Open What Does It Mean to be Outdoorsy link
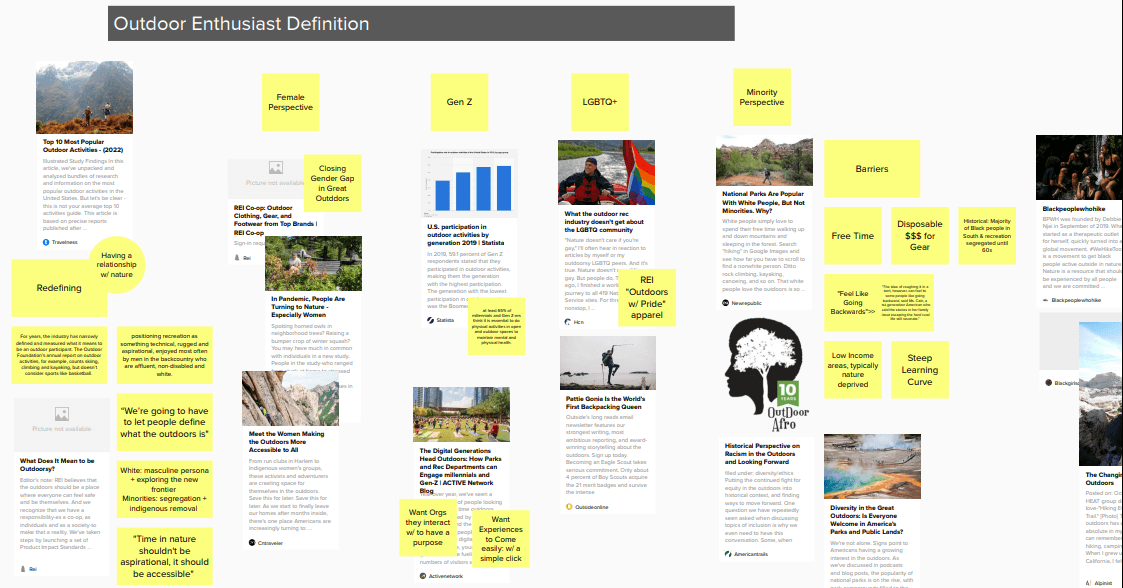1123x588 pixels. coord(57,465)
